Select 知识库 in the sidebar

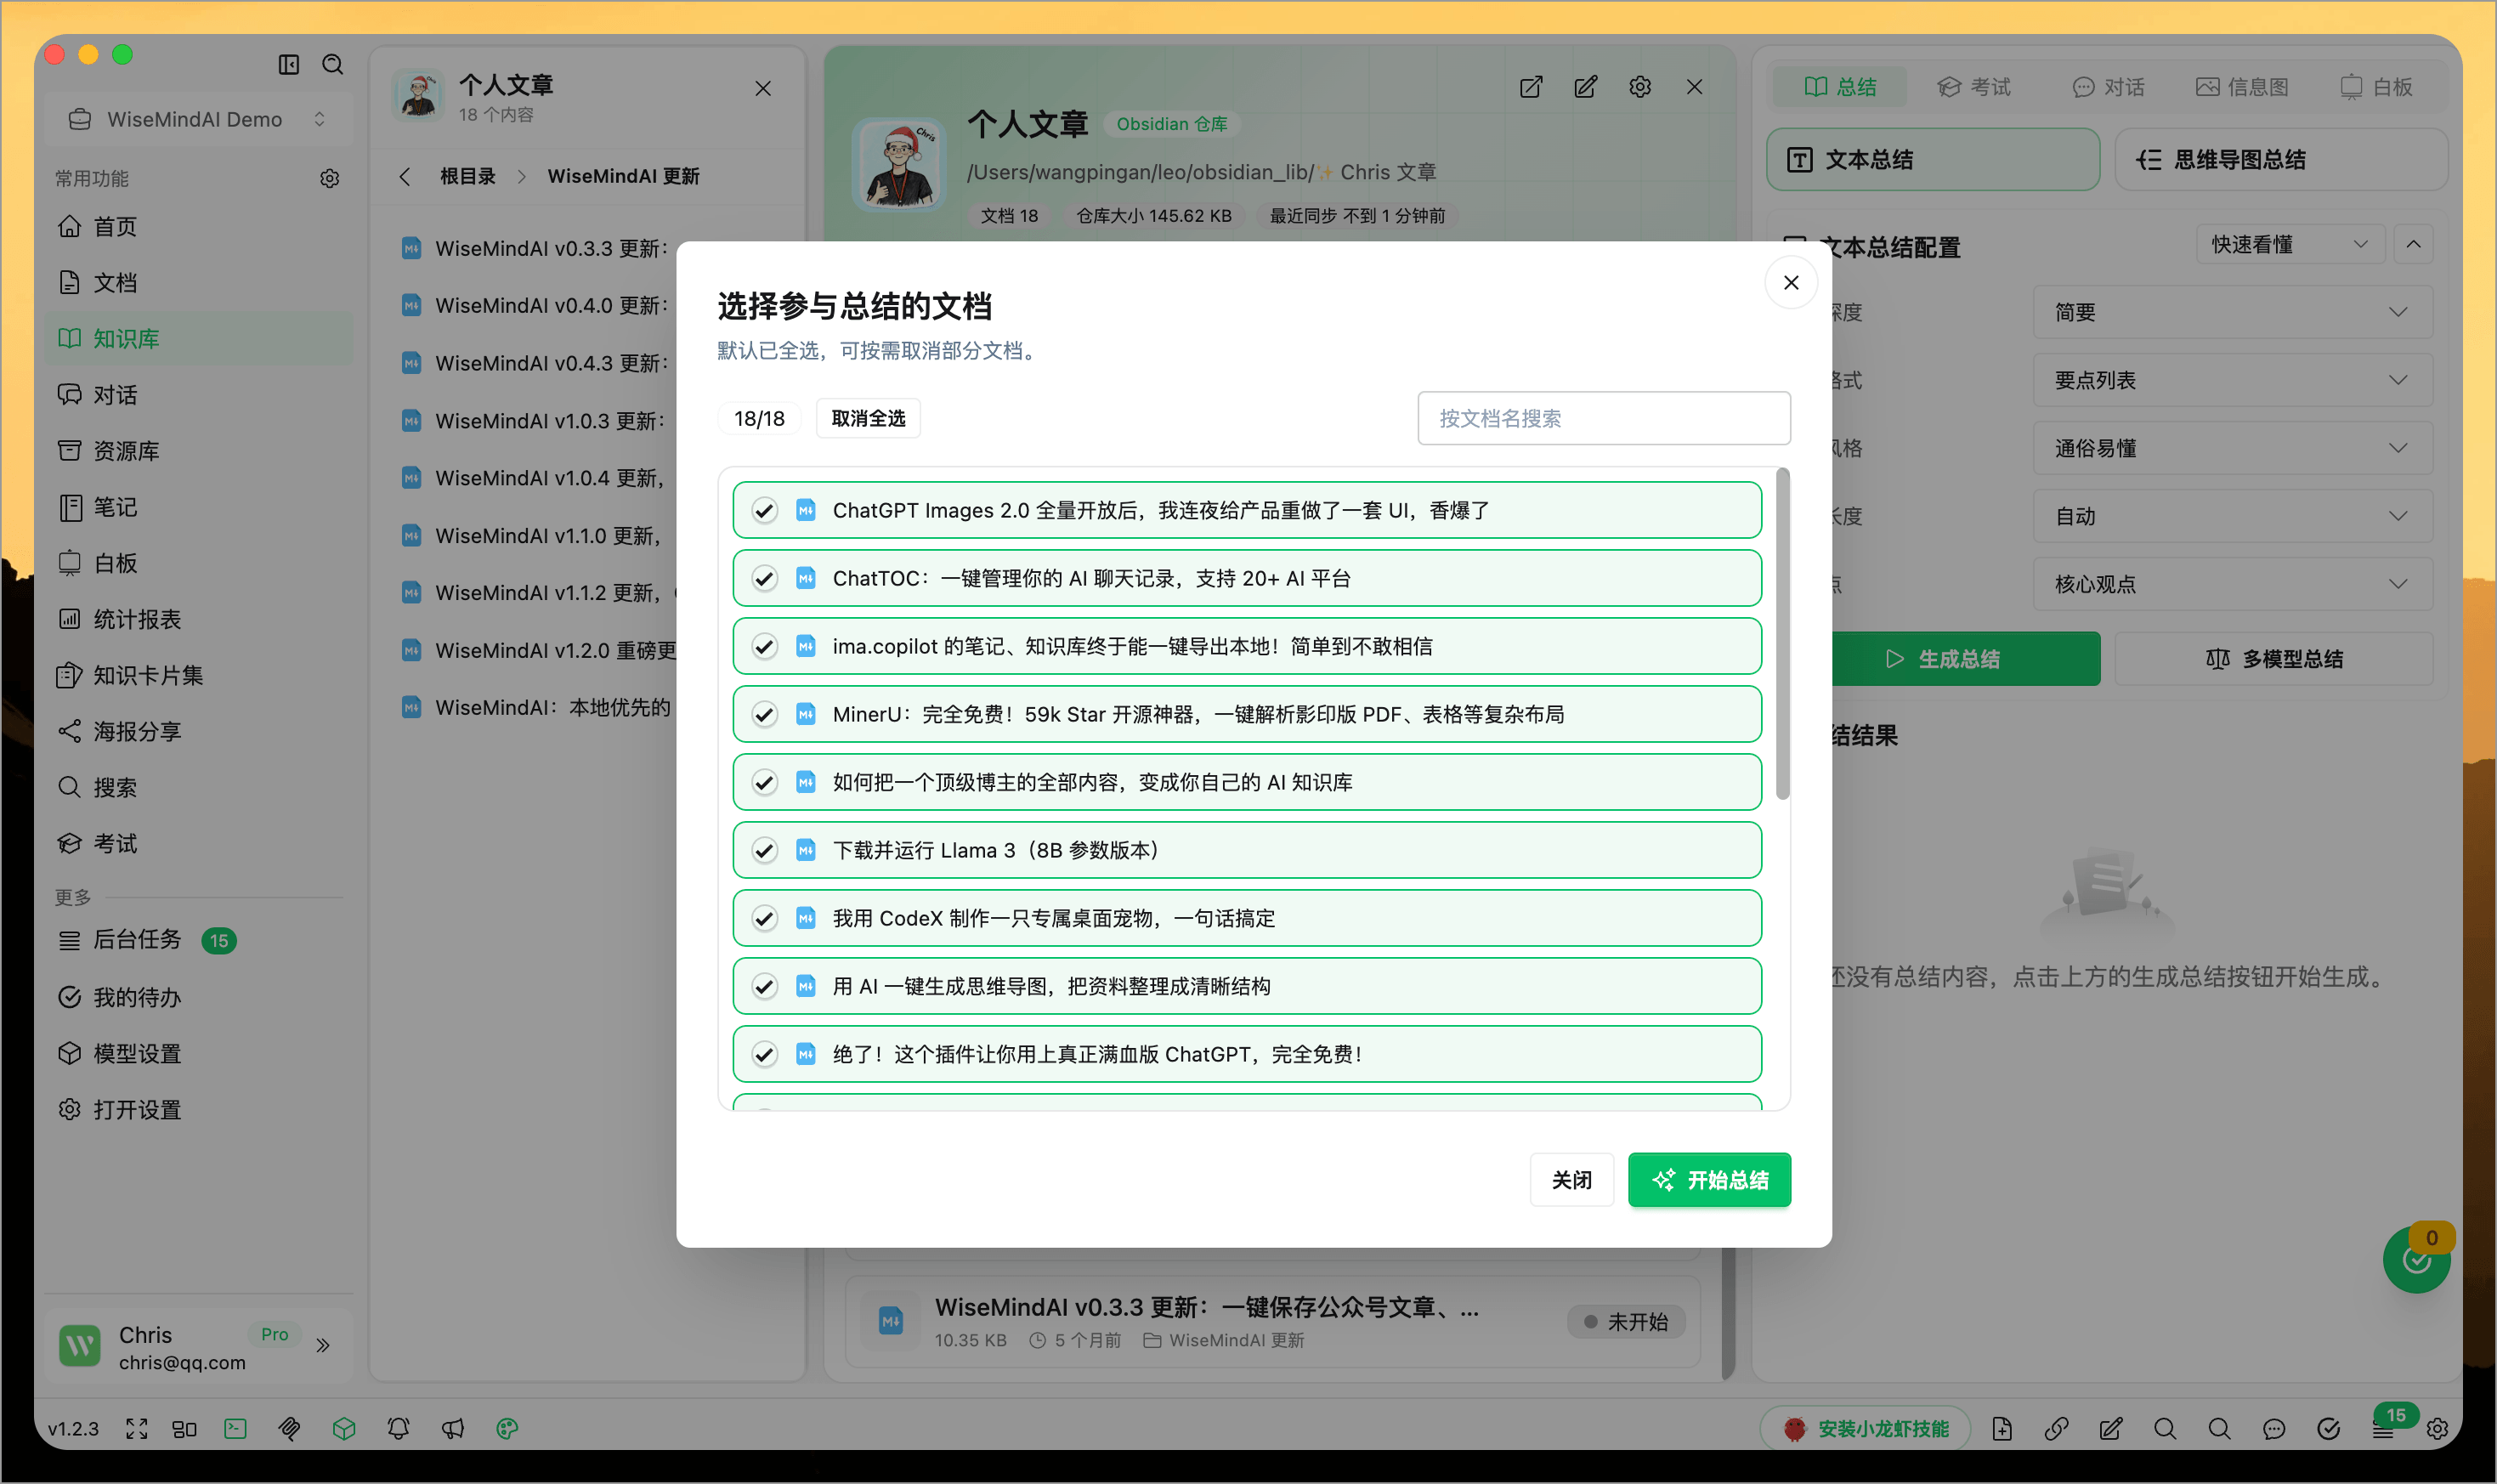click(199, 338)
